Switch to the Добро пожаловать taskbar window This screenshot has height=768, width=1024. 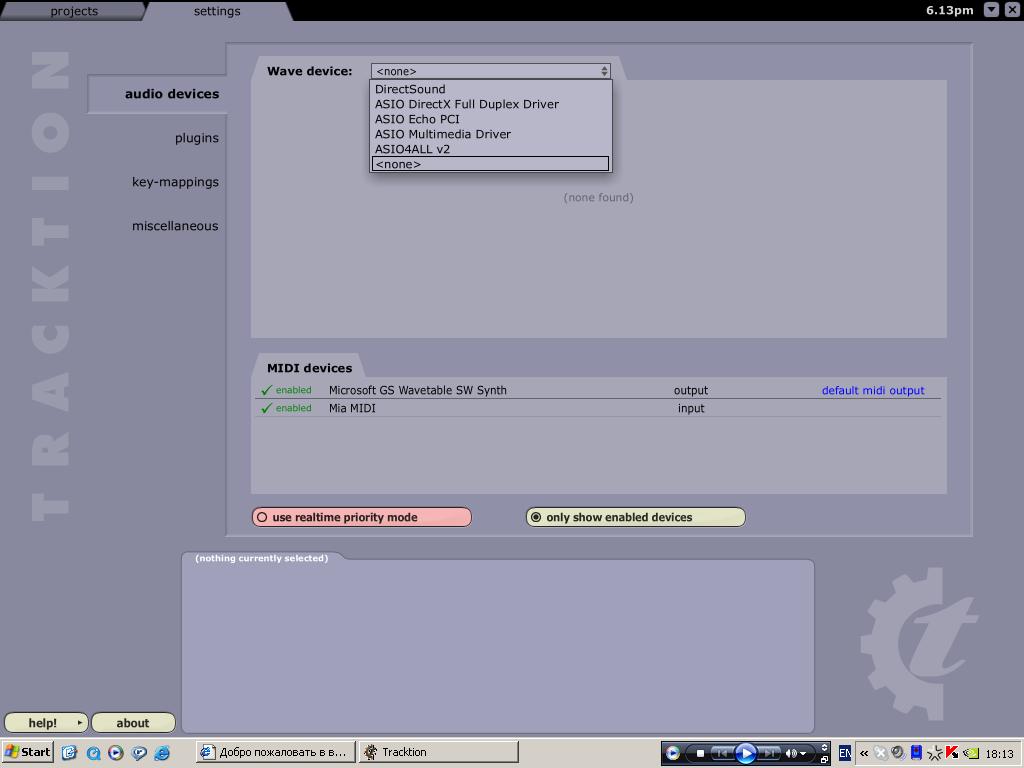[276, 752]
